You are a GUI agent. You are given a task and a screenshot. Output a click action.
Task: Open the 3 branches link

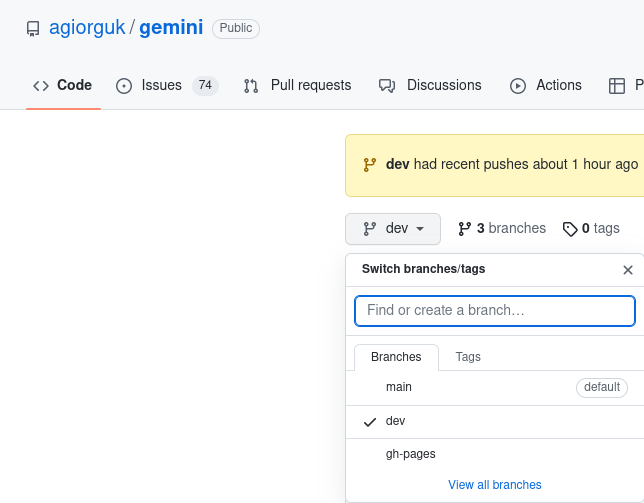[x=502, y=228]
